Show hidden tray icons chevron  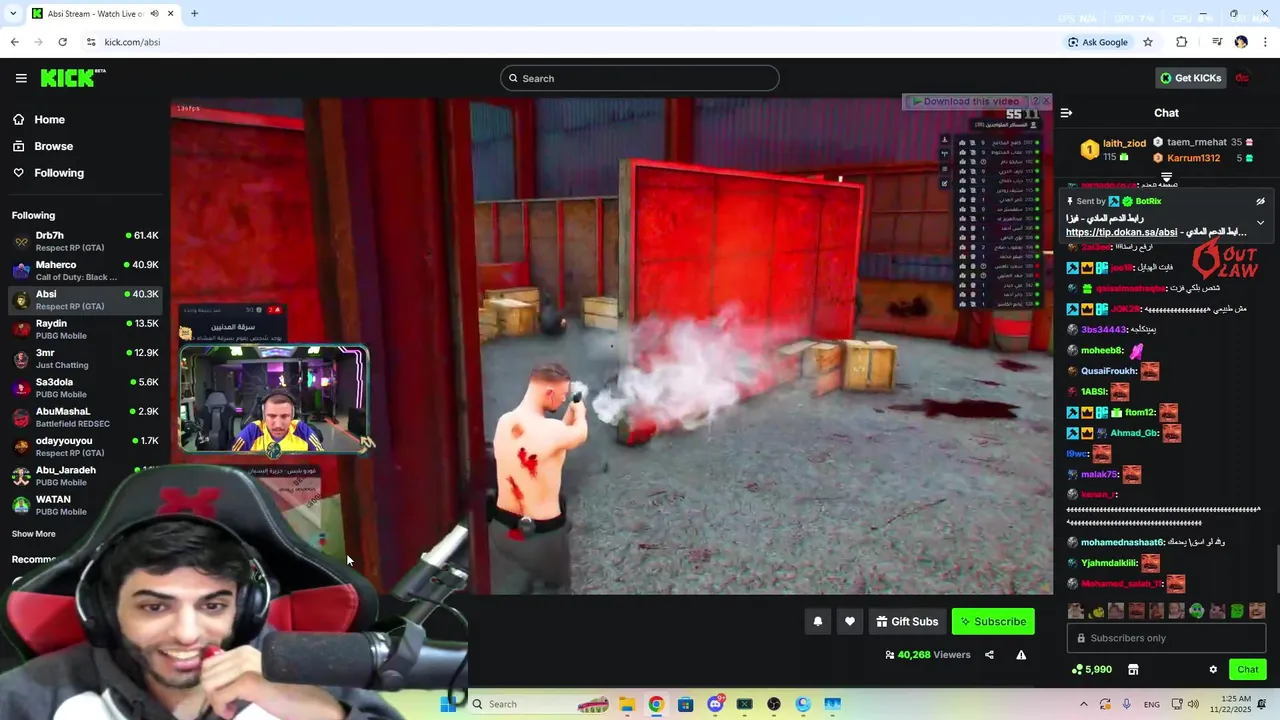tap(1083, 704)
